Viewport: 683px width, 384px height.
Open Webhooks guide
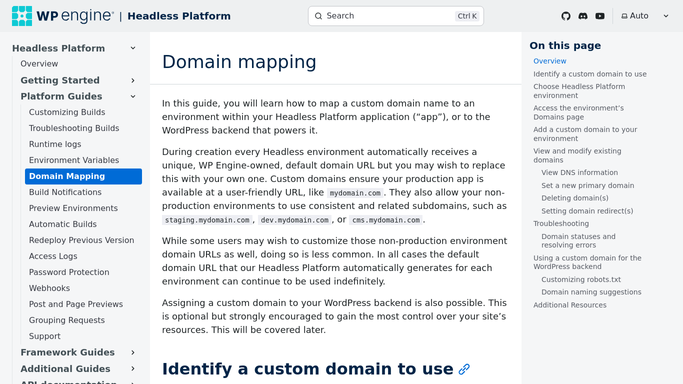pyautogui.click(x=49, y=288)
